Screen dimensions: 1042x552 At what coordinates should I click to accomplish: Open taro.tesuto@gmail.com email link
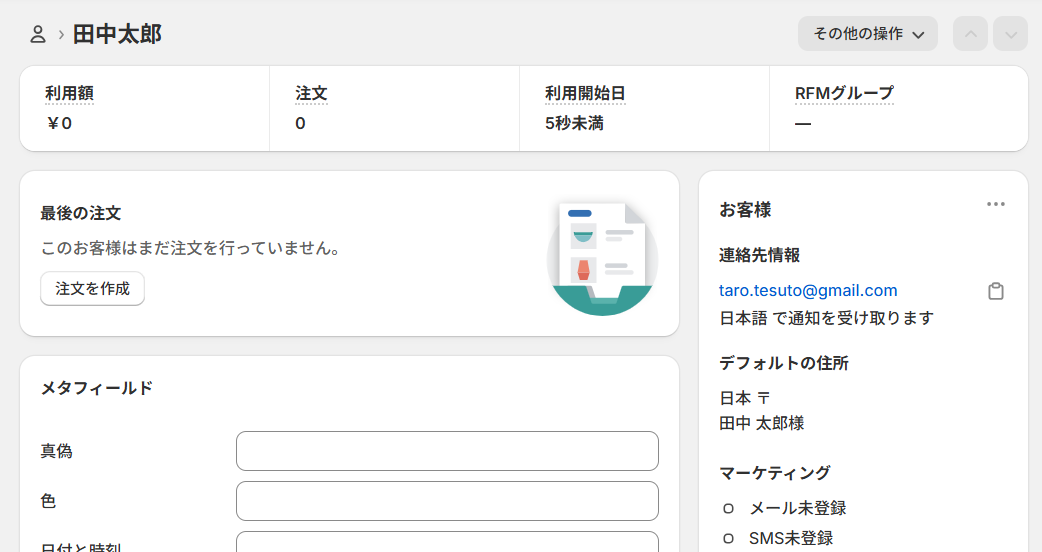[x=808, y=290]
